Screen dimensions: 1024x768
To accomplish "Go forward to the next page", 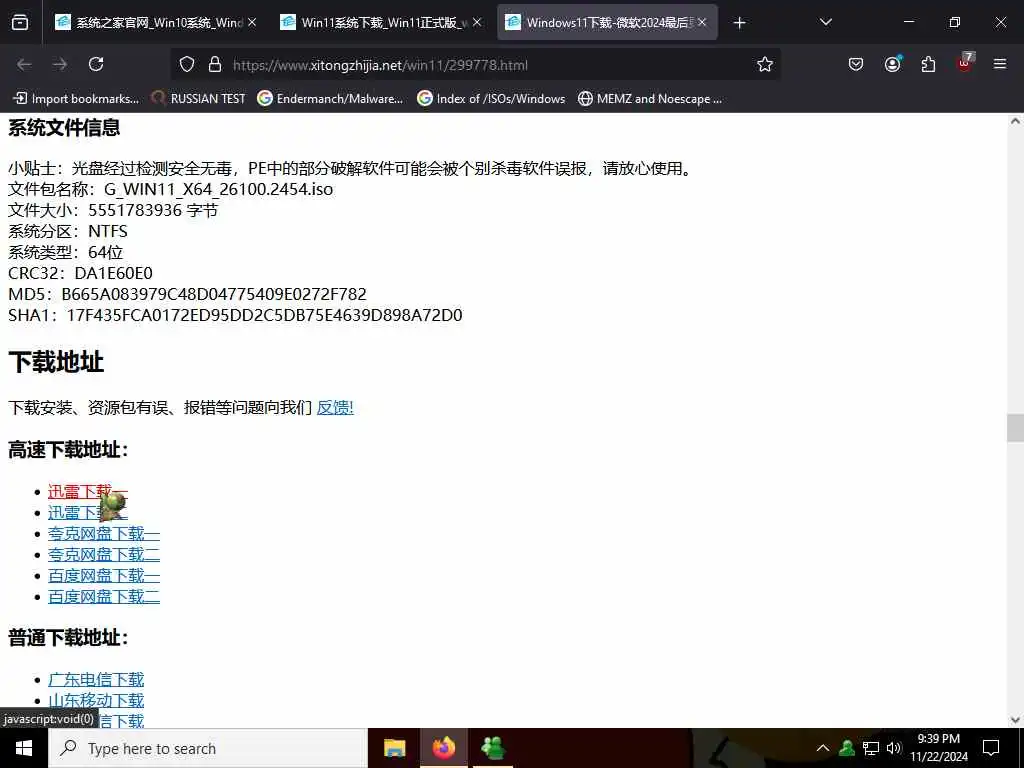I will pyautogui.click(x=60, y=64).
